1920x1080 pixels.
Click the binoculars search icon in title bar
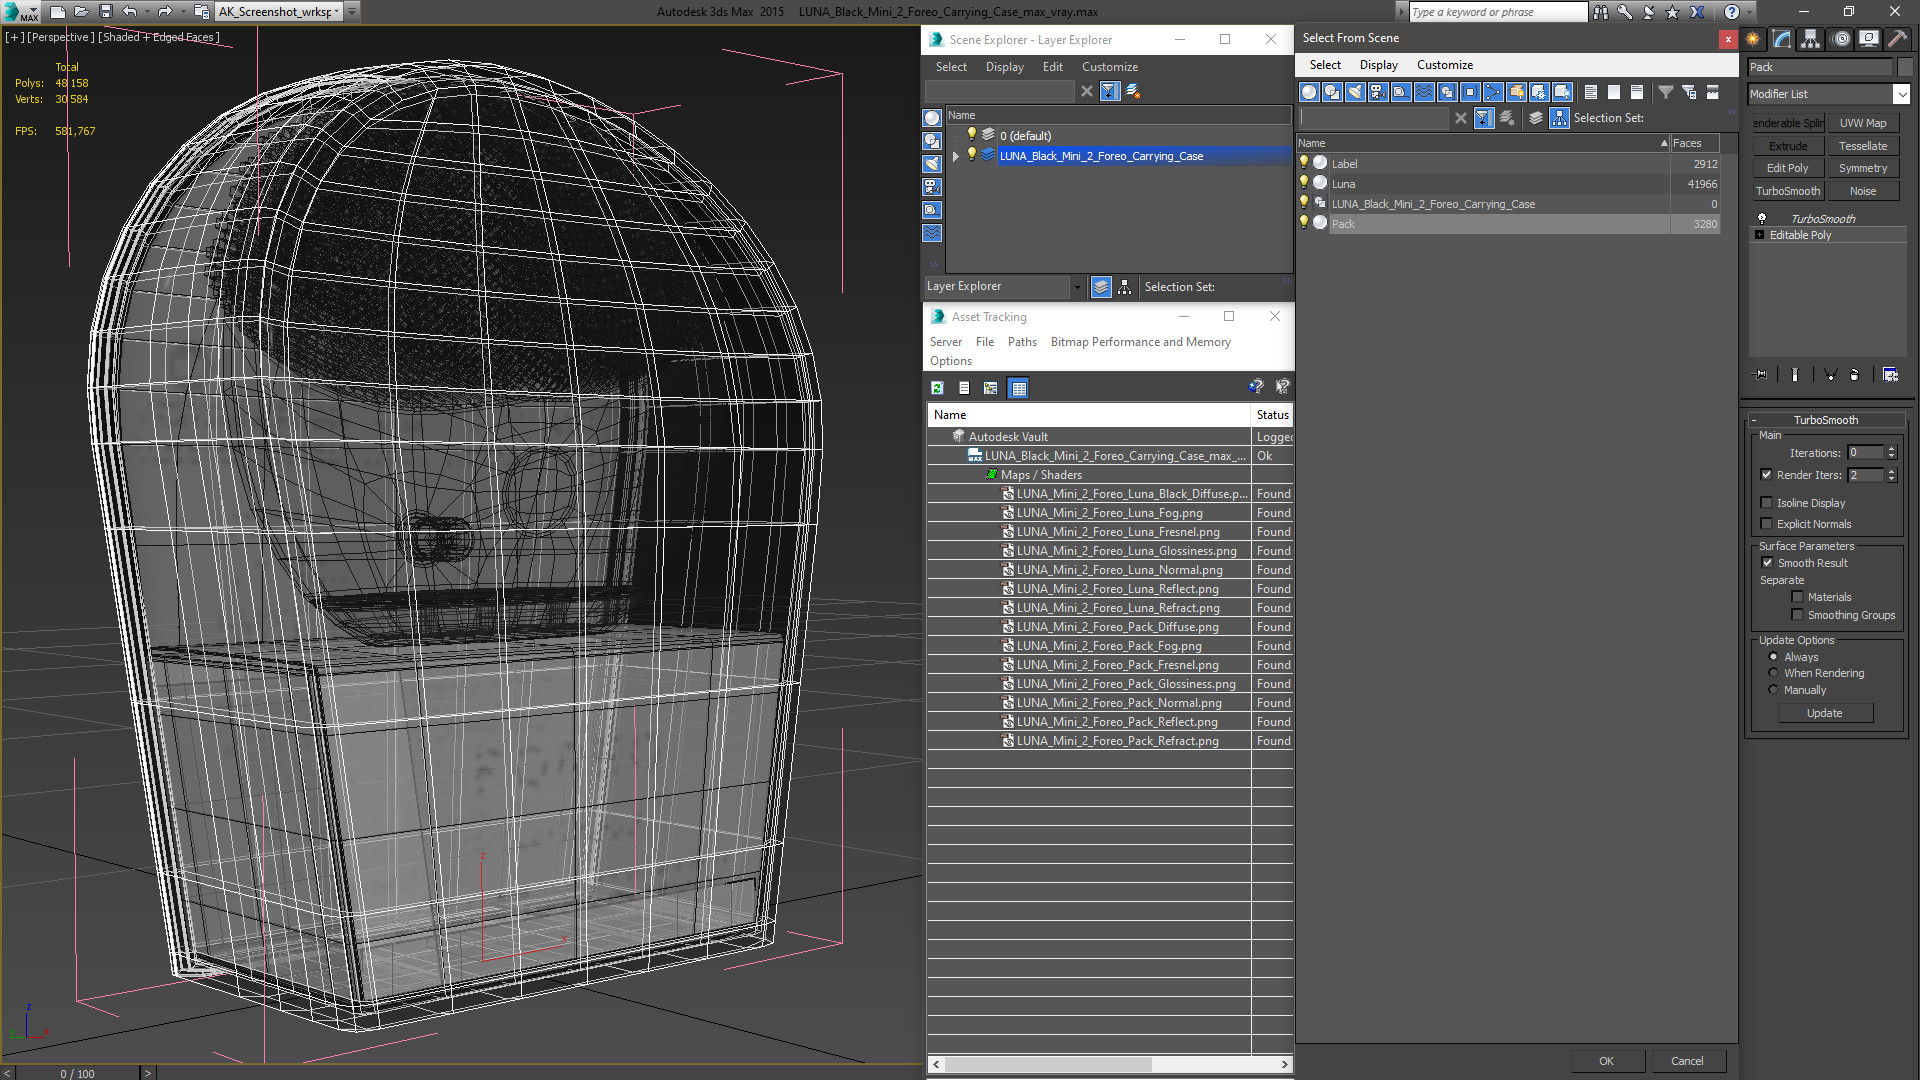[x=1601, y=12]
